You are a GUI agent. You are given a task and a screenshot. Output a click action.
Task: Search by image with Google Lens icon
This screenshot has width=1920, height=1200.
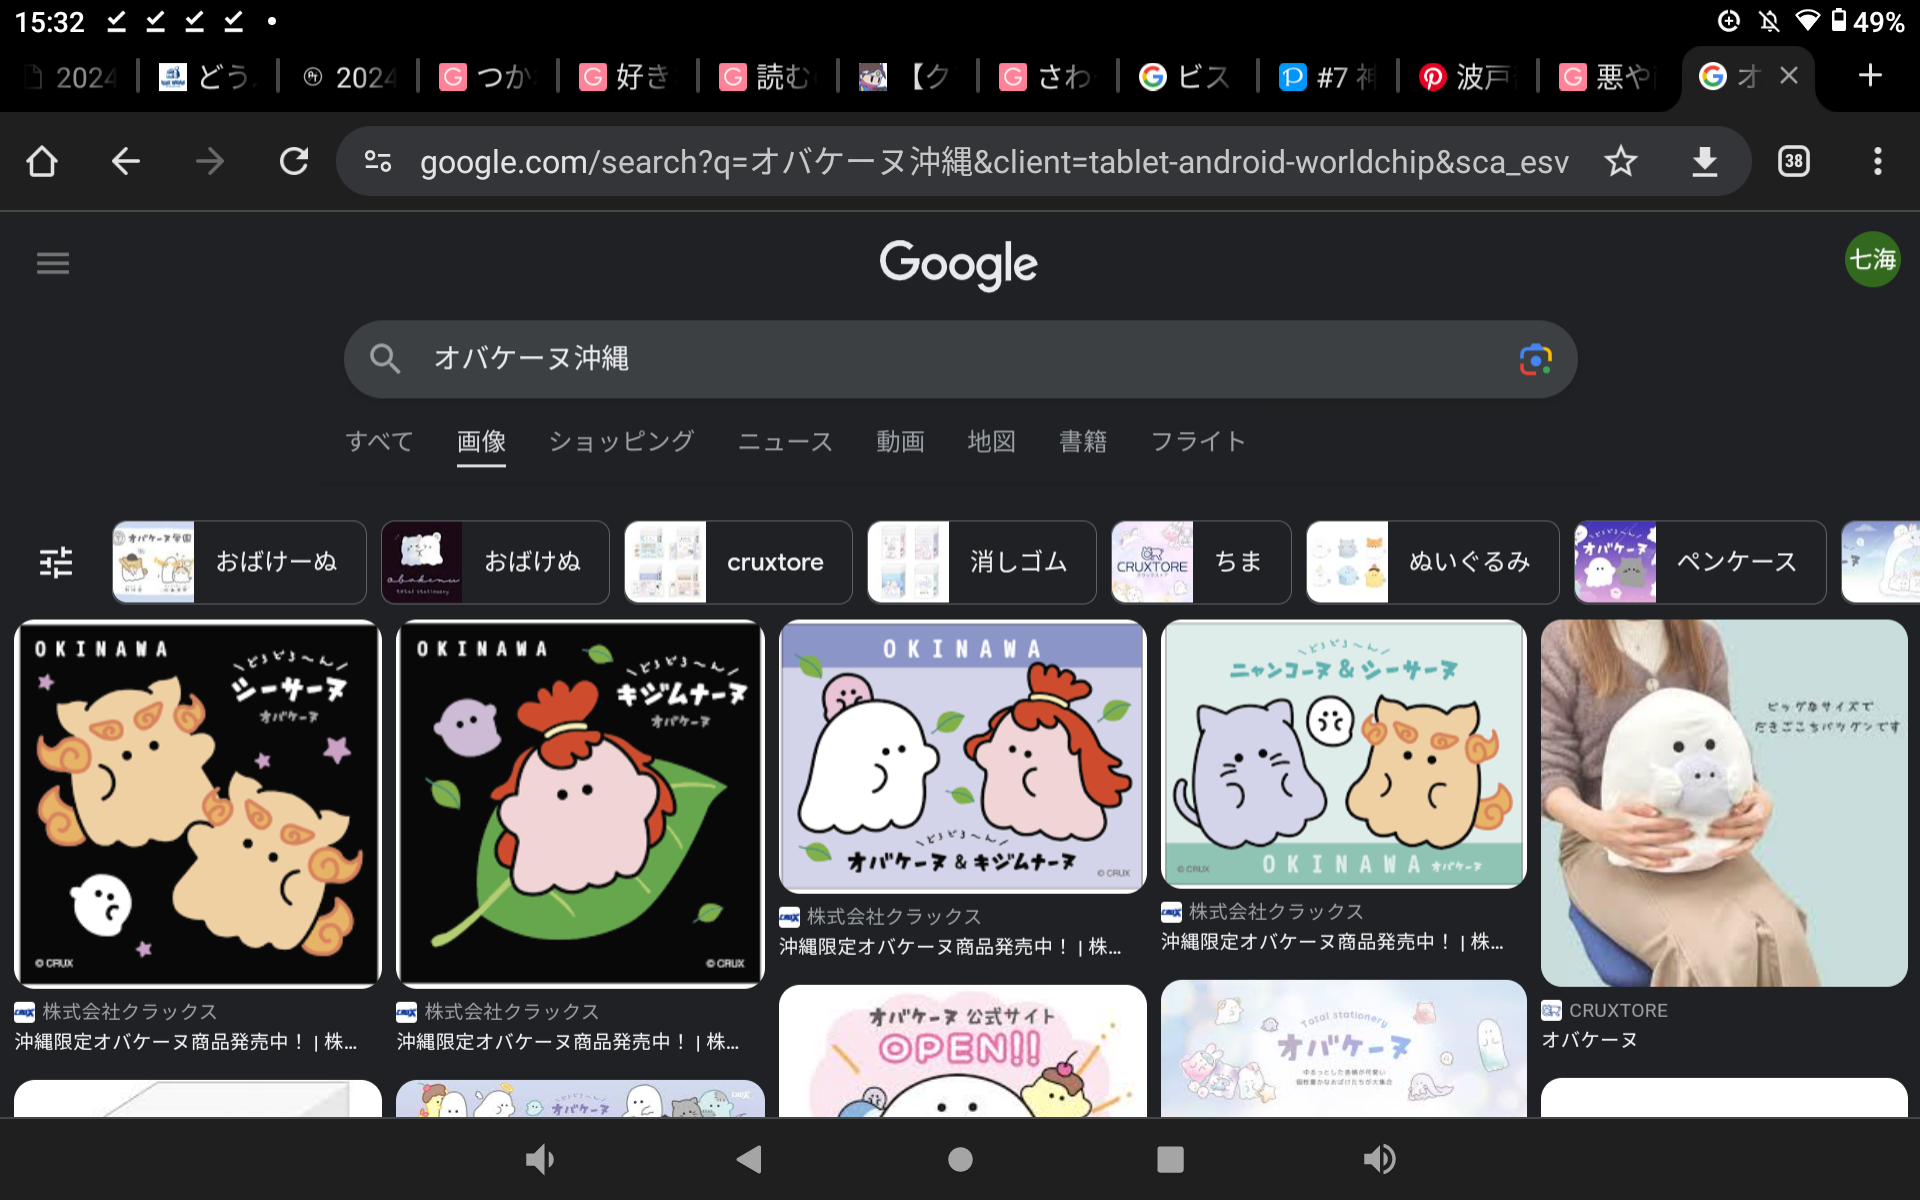pyautogui.click(x=1535, y=359)
